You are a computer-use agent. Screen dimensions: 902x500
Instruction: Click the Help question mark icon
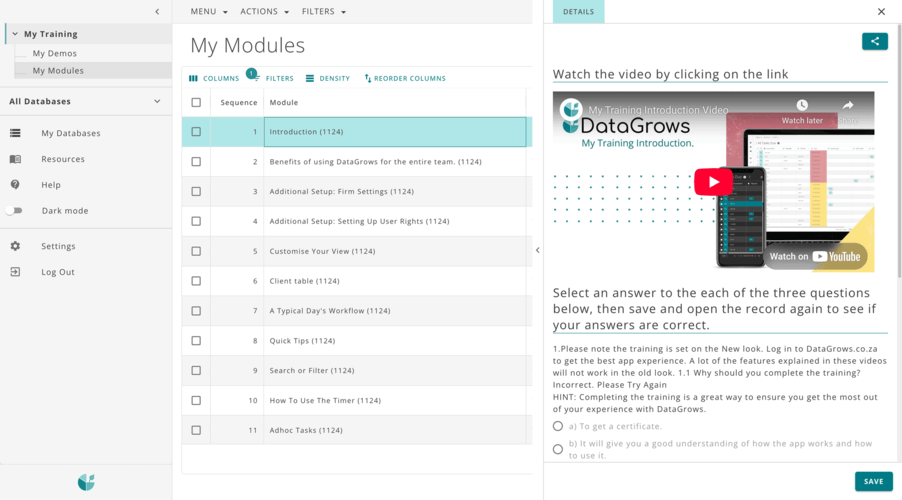tap(15, 185)
